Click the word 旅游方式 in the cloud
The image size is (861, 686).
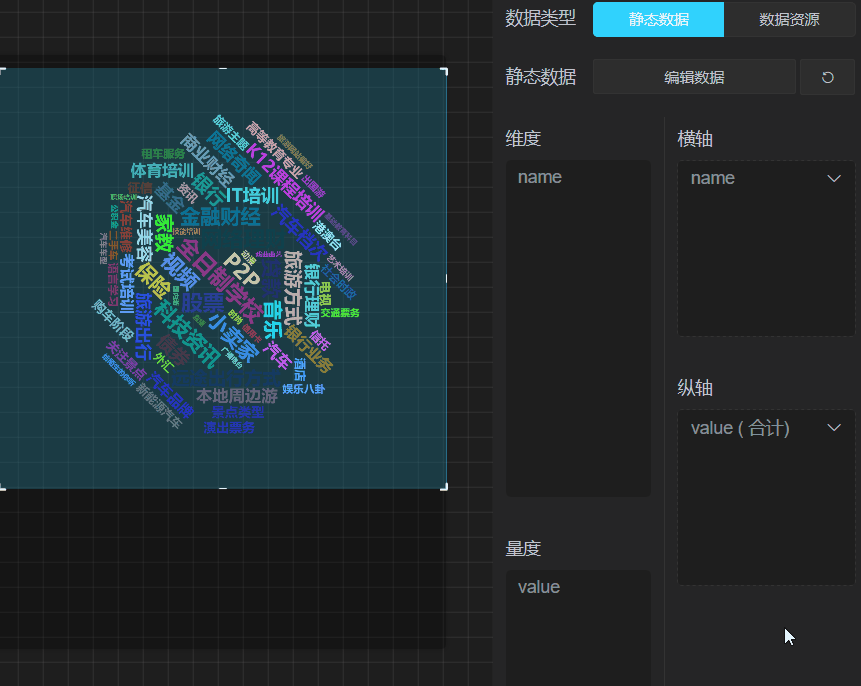coord(293,288)
